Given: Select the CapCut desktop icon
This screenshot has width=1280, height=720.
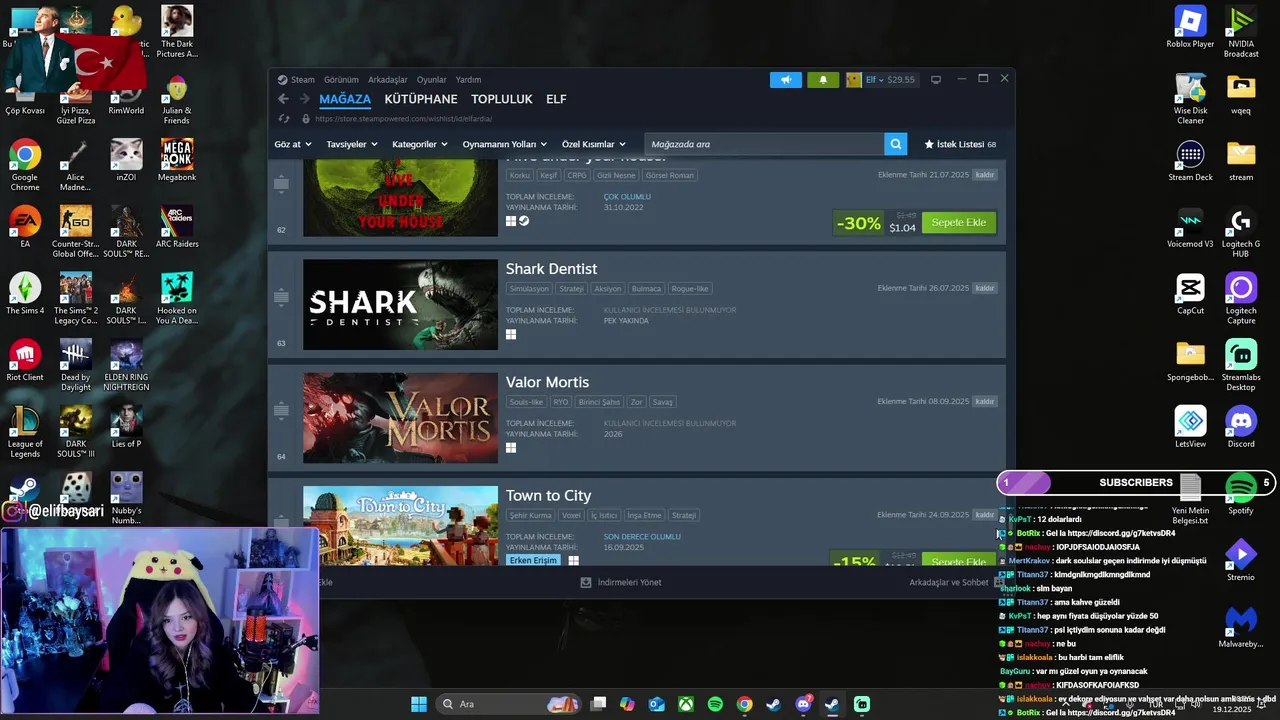Looking at the screenshot, I should [1190, 295].
